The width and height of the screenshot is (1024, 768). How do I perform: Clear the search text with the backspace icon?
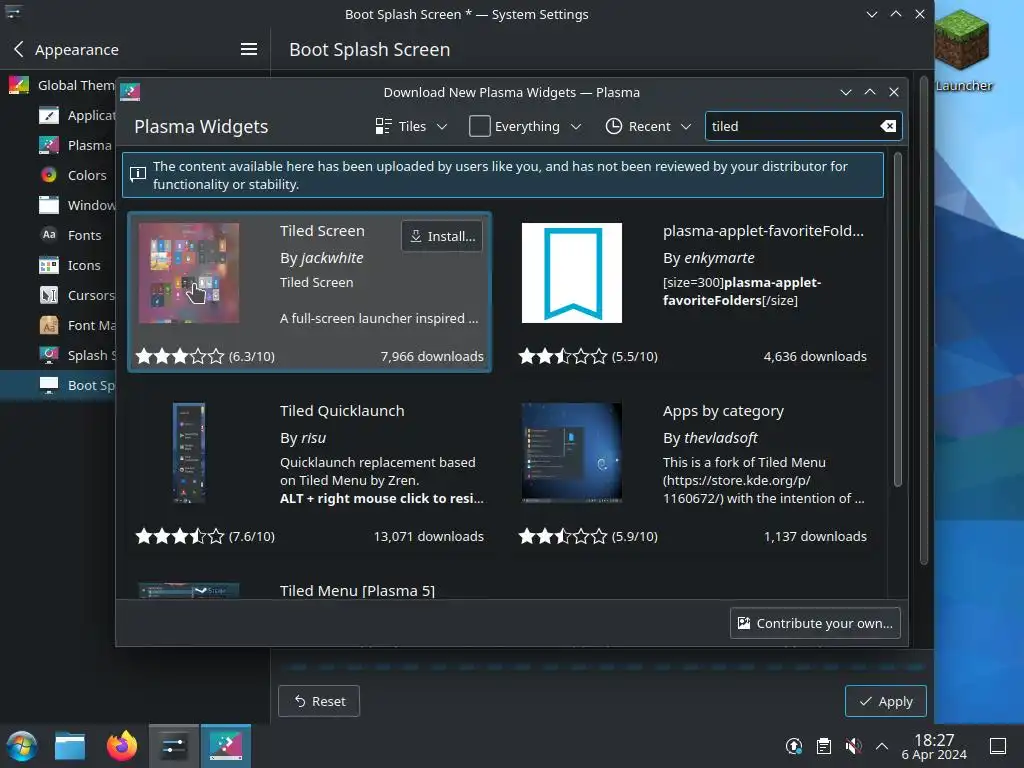888,126
